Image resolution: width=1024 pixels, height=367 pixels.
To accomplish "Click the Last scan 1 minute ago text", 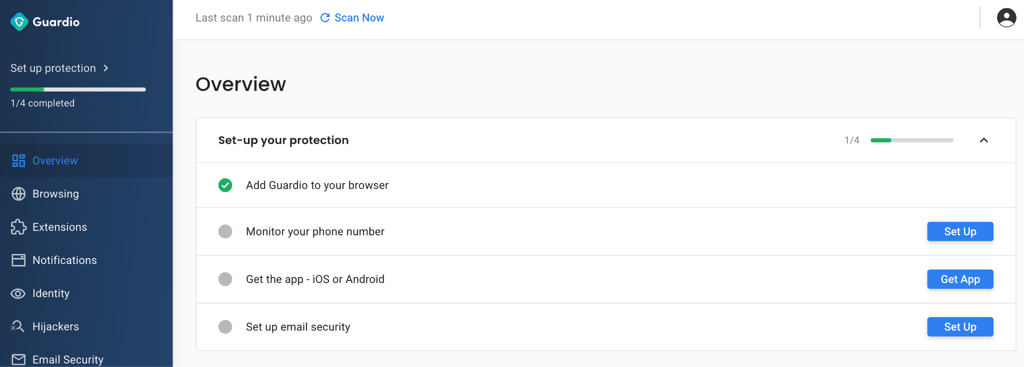I will pos(253,18).
